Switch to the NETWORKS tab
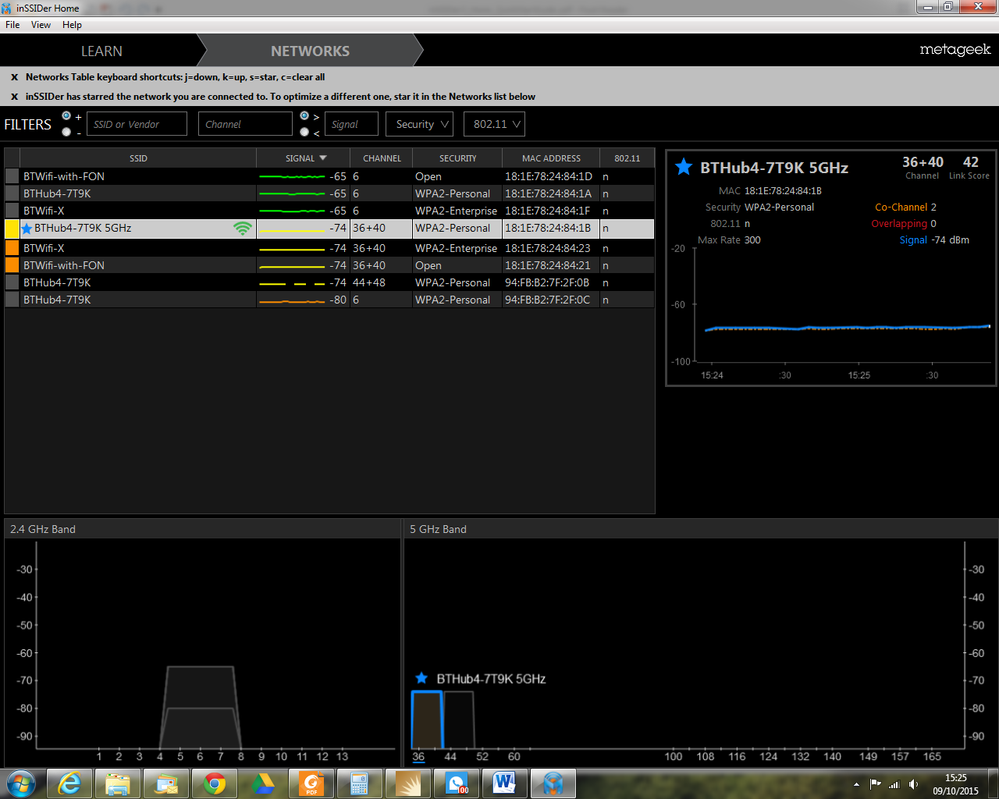Viewport: 999px width, 799px height. point(310,51)
